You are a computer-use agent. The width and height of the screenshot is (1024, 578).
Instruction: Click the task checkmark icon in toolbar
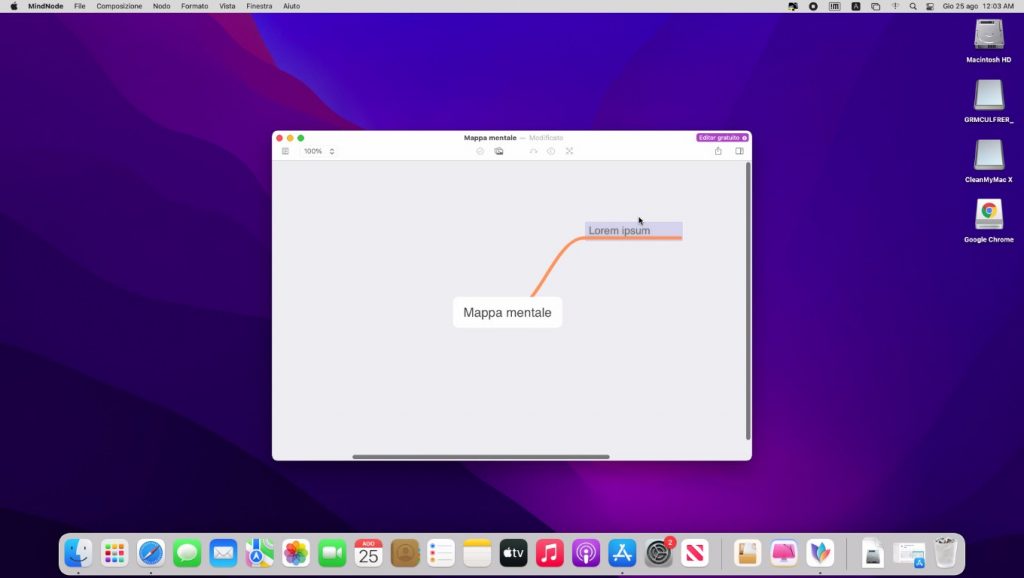tap(480, 151)
